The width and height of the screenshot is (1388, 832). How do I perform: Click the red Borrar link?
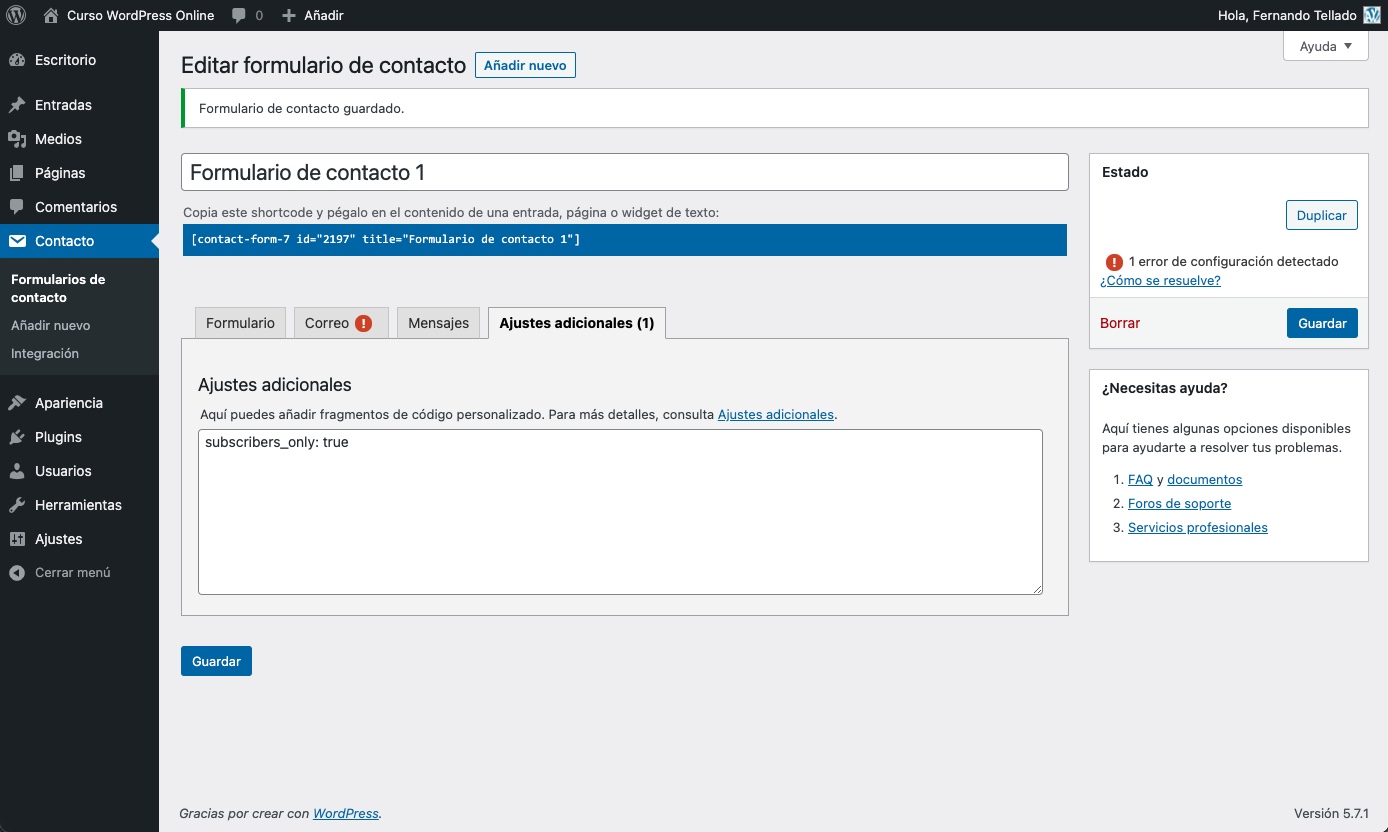coord(1120,323)
